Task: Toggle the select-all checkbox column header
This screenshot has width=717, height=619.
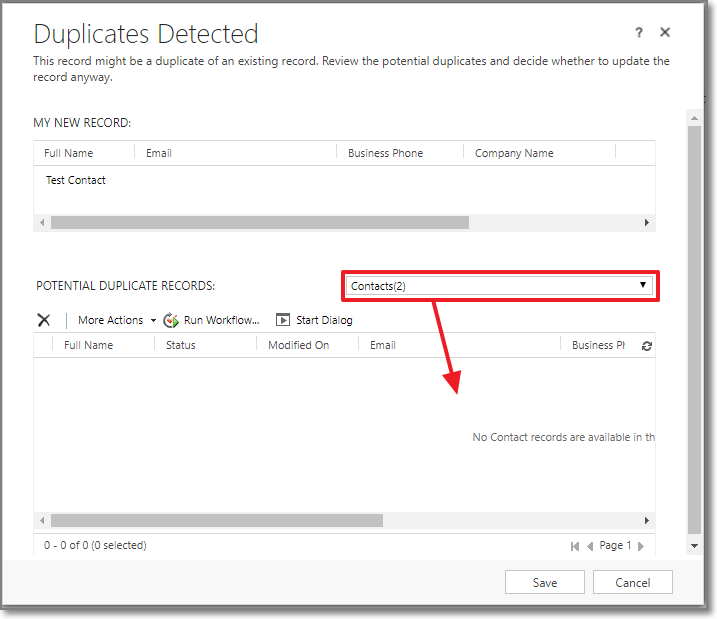Action: (x=44, y=345)
